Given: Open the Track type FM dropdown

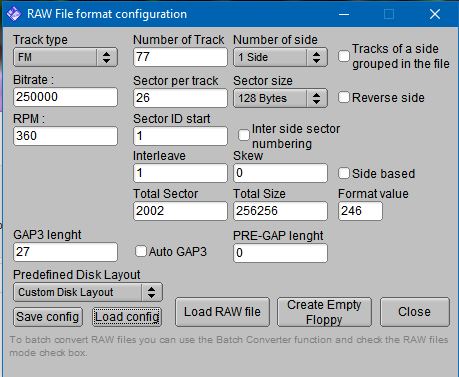Looking at the screenshot, I should click(x=65, y=57).
